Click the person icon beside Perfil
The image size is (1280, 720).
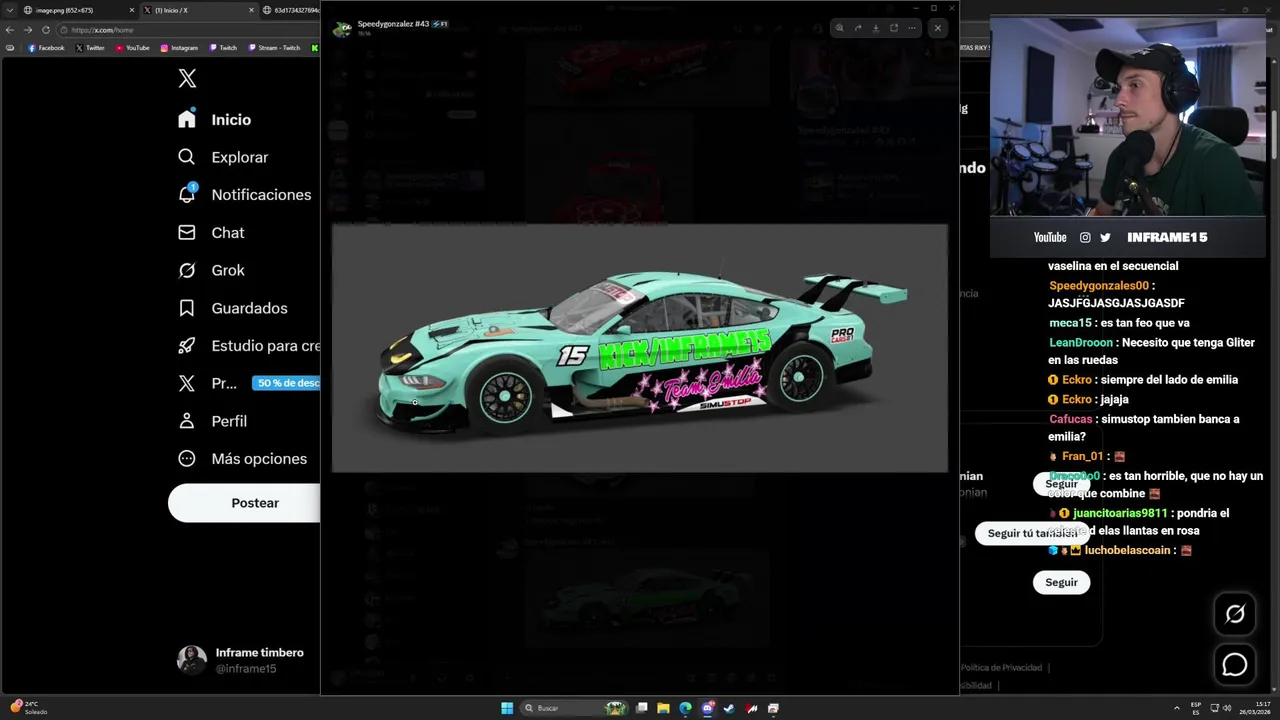point(187,421)
